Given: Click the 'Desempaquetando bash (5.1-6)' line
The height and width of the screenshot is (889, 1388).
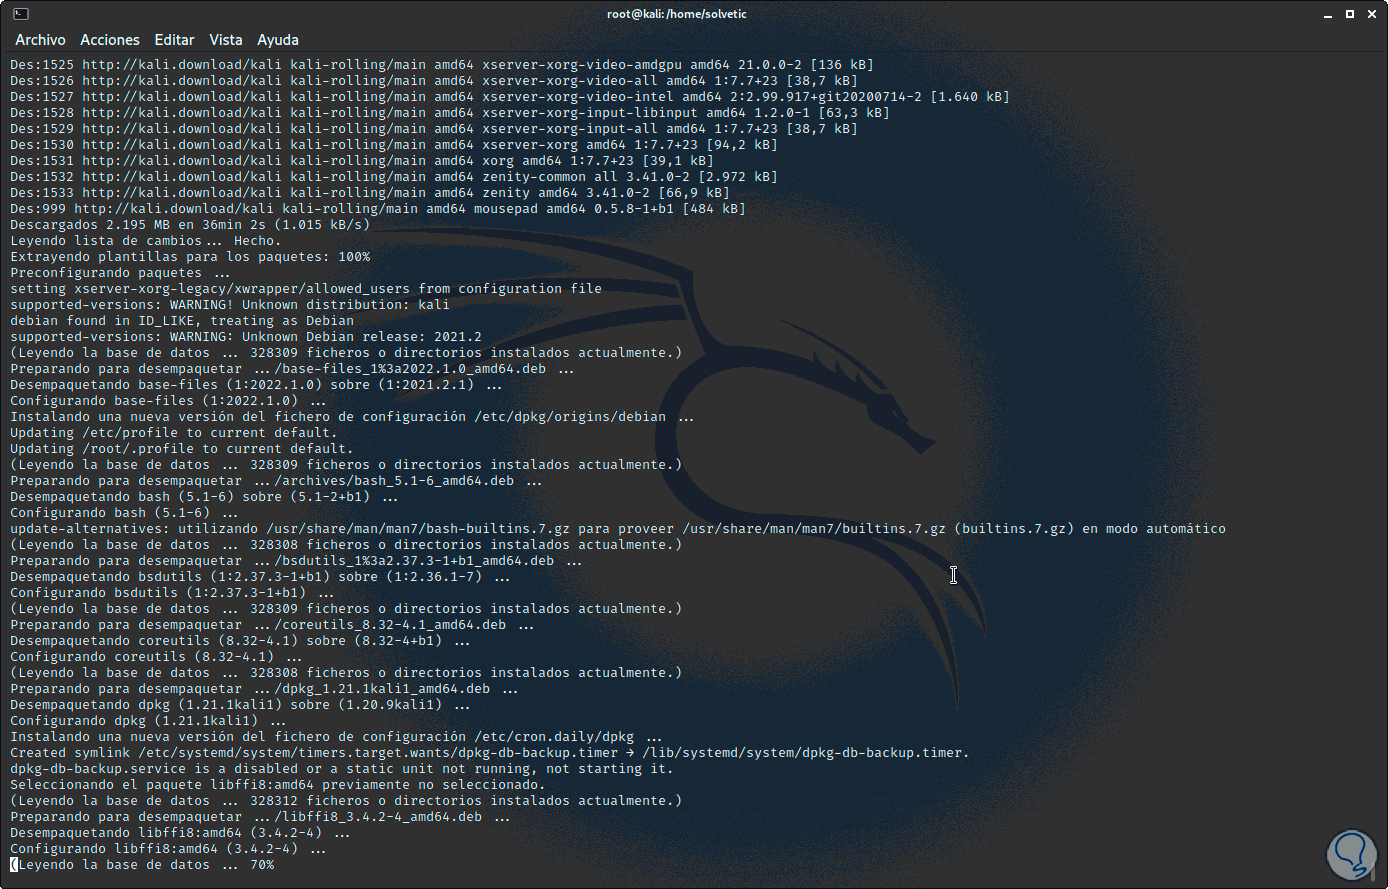Looking at the screenshot, I should (x=204, y=497).
